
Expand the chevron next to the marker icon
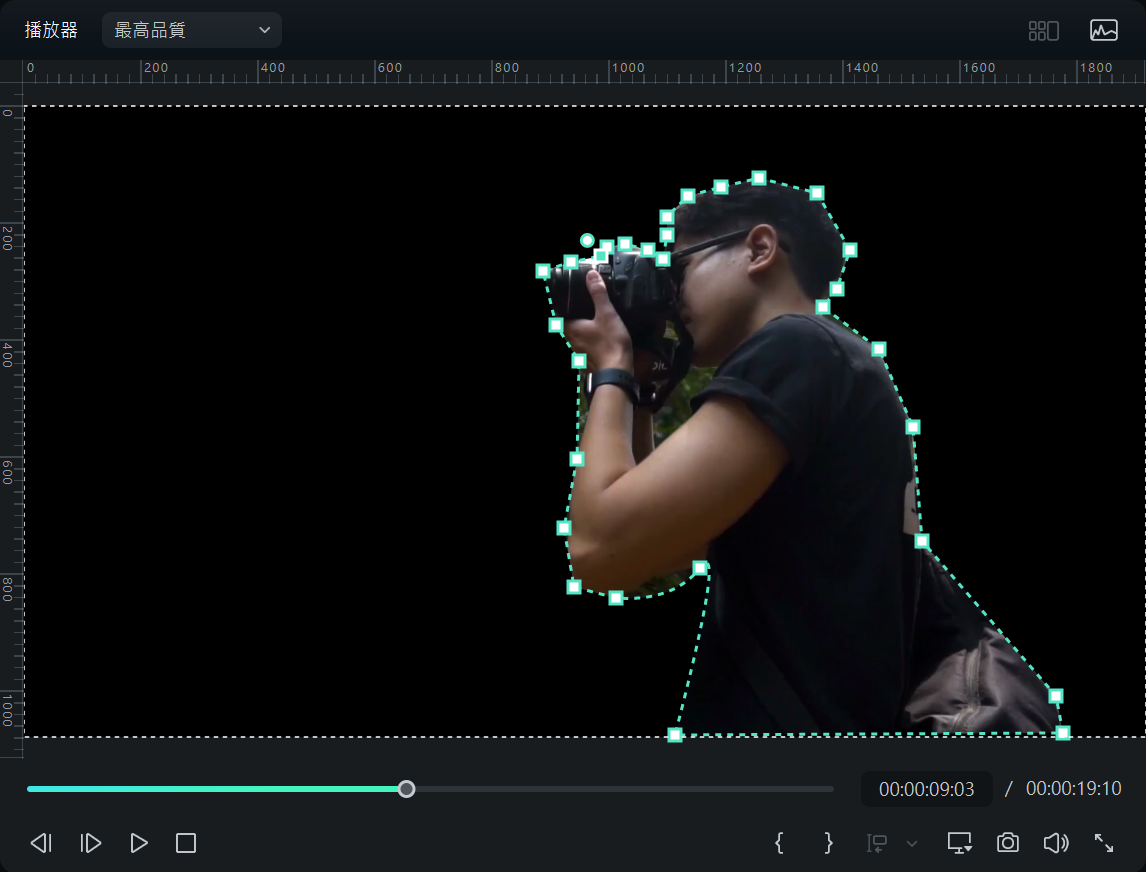[x=911, y=843]
